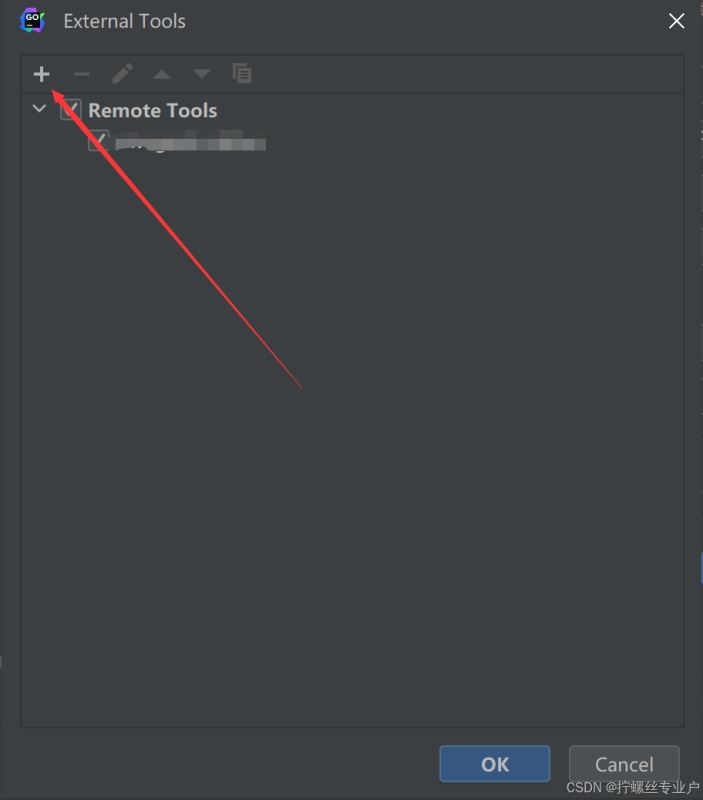The image size is (703, 800).
Task: Click the Cancel button
Action: [x=624, y=764]
